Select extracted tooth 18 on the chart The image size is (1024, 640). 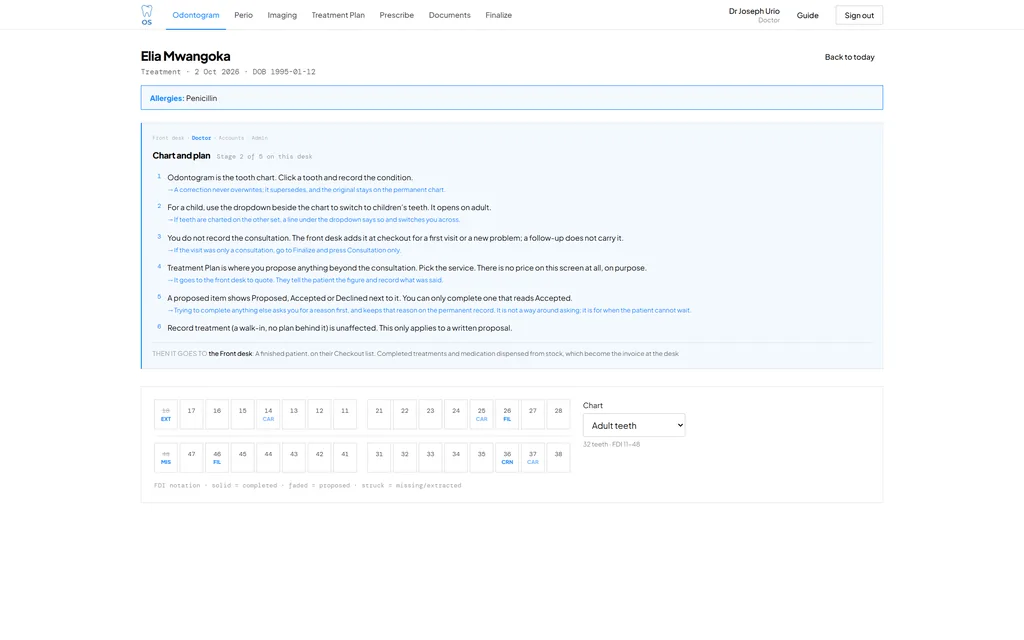166,414
